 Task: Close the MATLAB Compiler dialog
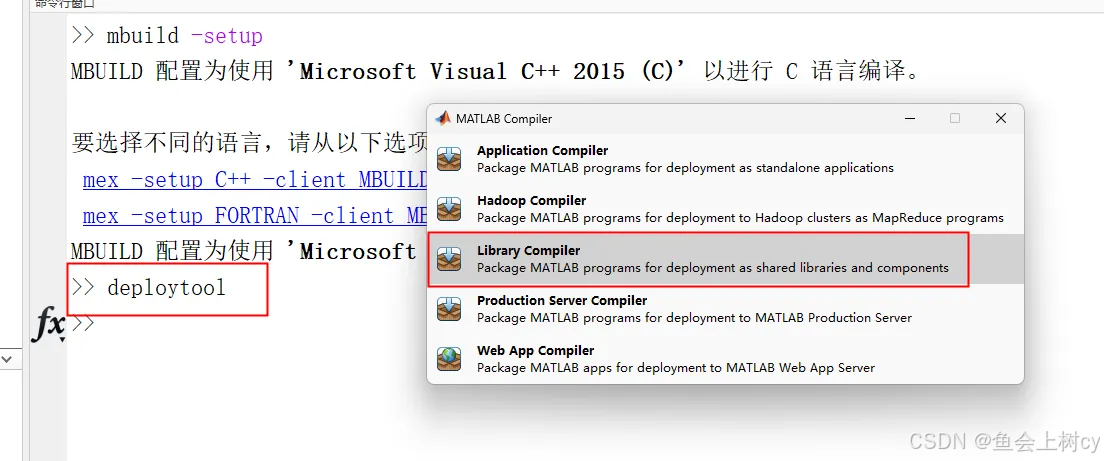[x=1000, y=118]
